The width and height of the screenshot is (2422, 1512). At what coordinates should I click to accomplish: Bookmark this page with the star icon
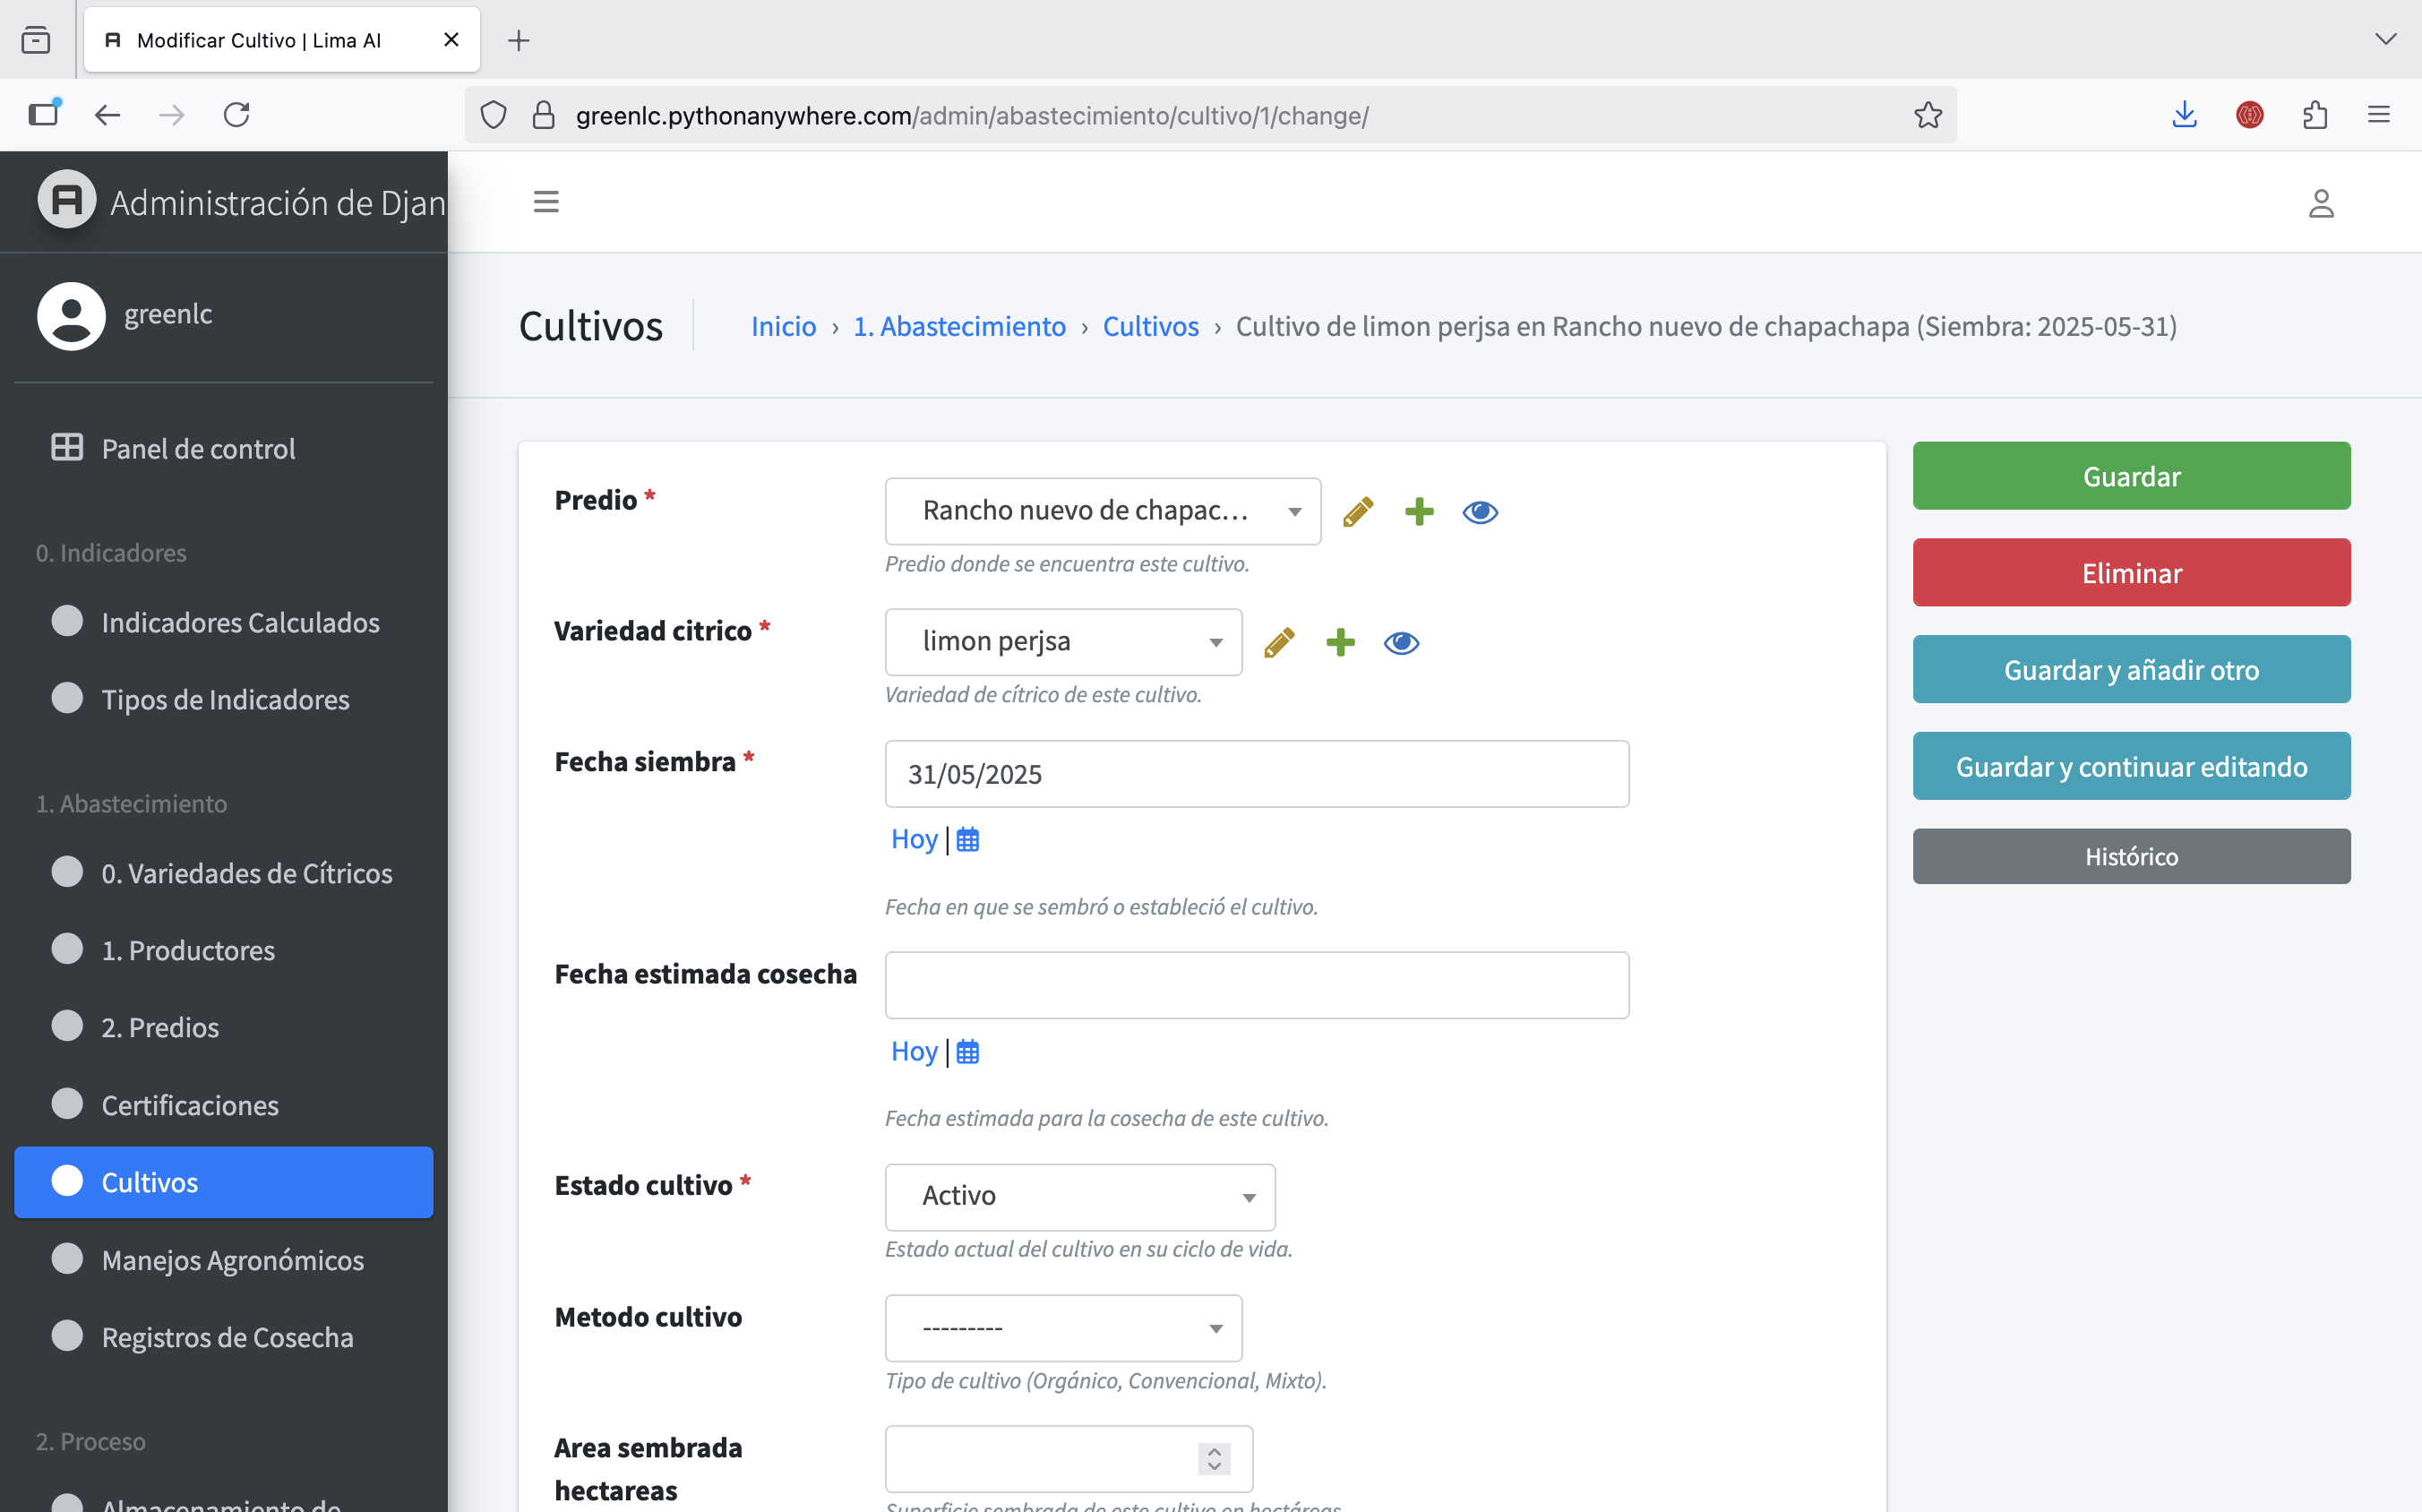[x=1927, y=116]
